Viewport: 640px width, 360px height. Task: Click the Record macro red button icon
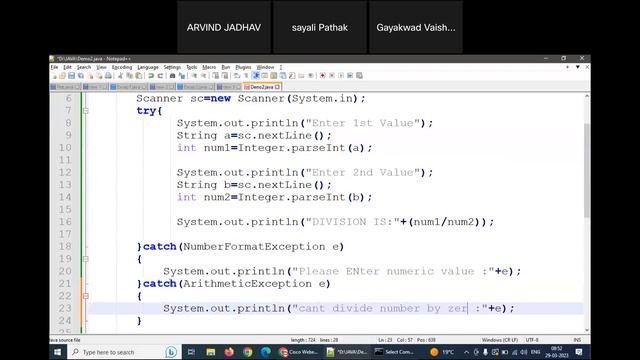pos(322,76)
